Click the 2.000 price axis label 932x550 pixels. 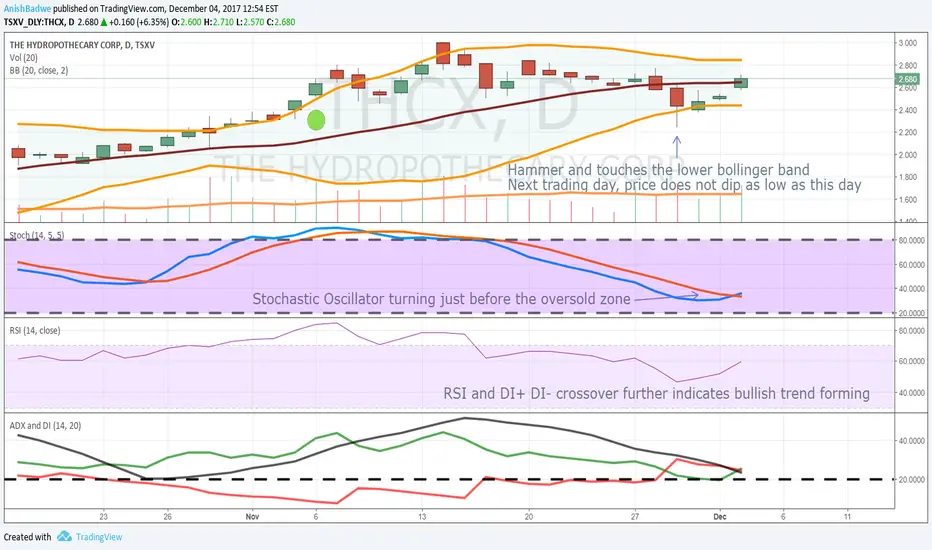point(907,155)
